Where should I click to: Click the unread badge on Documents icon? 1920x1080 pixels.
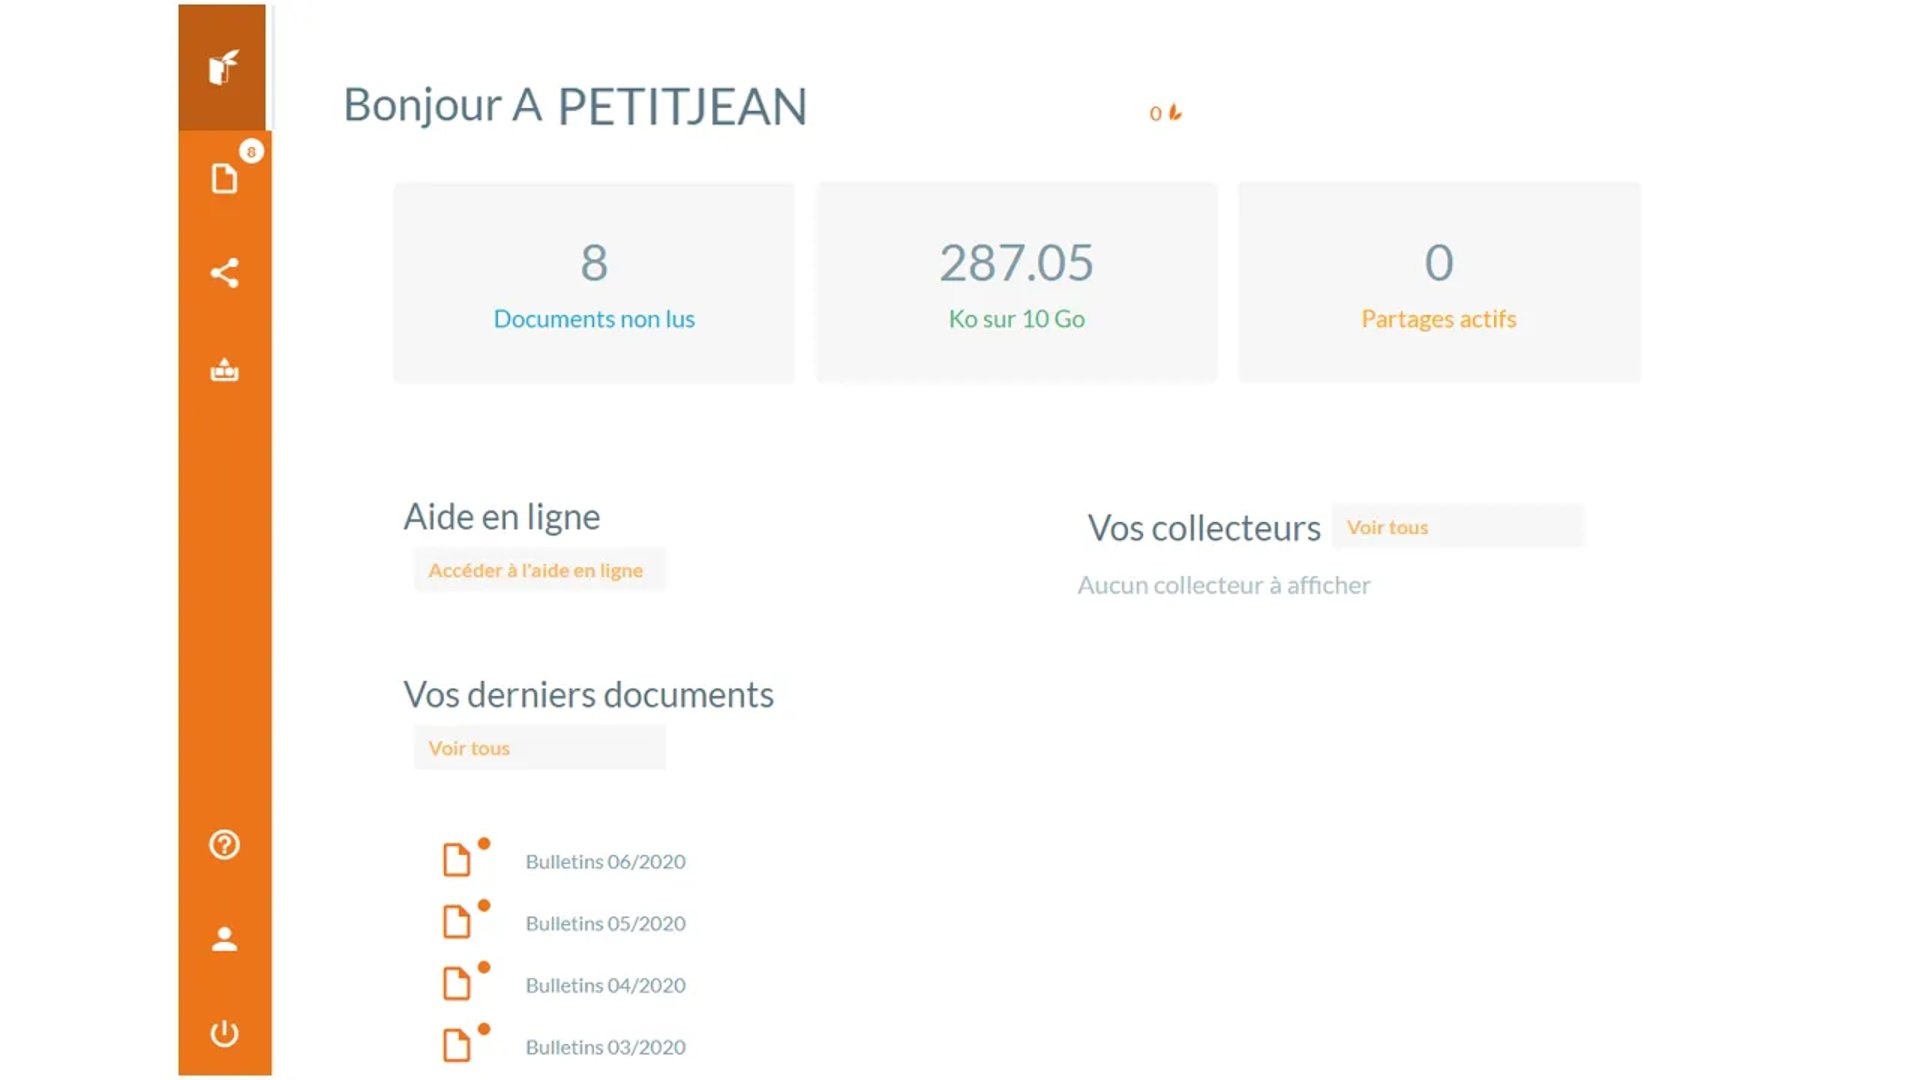(251, 152)
